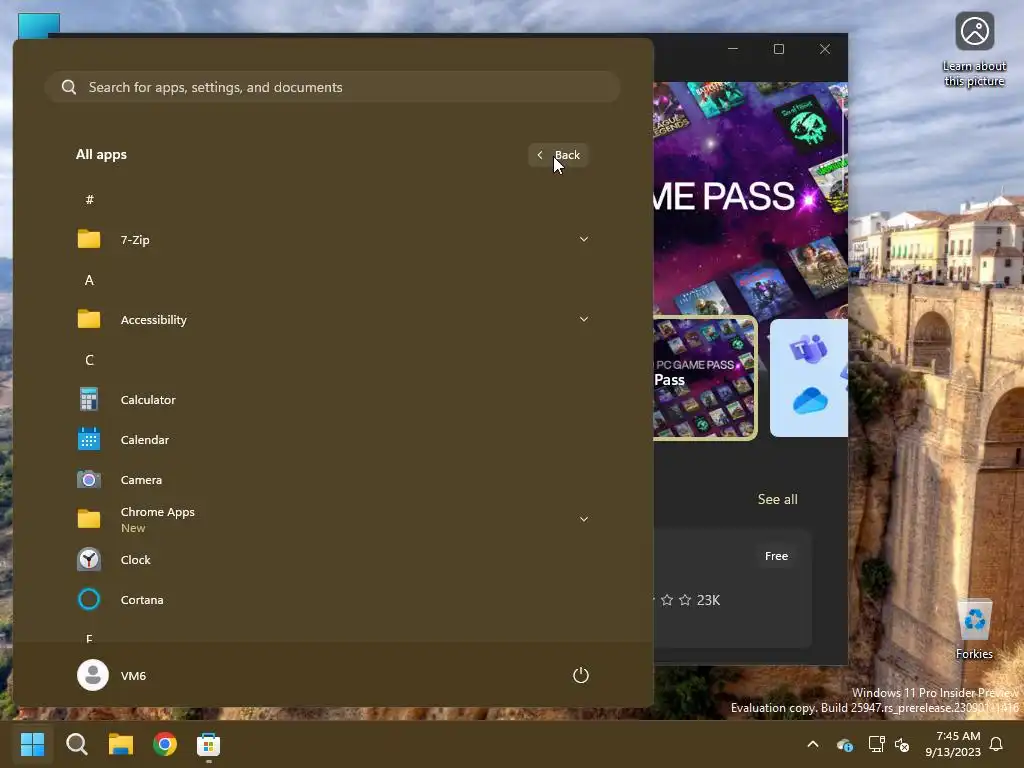Open the muted volume tray icon
Screen dimensions: 1024x768
point(902,744)
